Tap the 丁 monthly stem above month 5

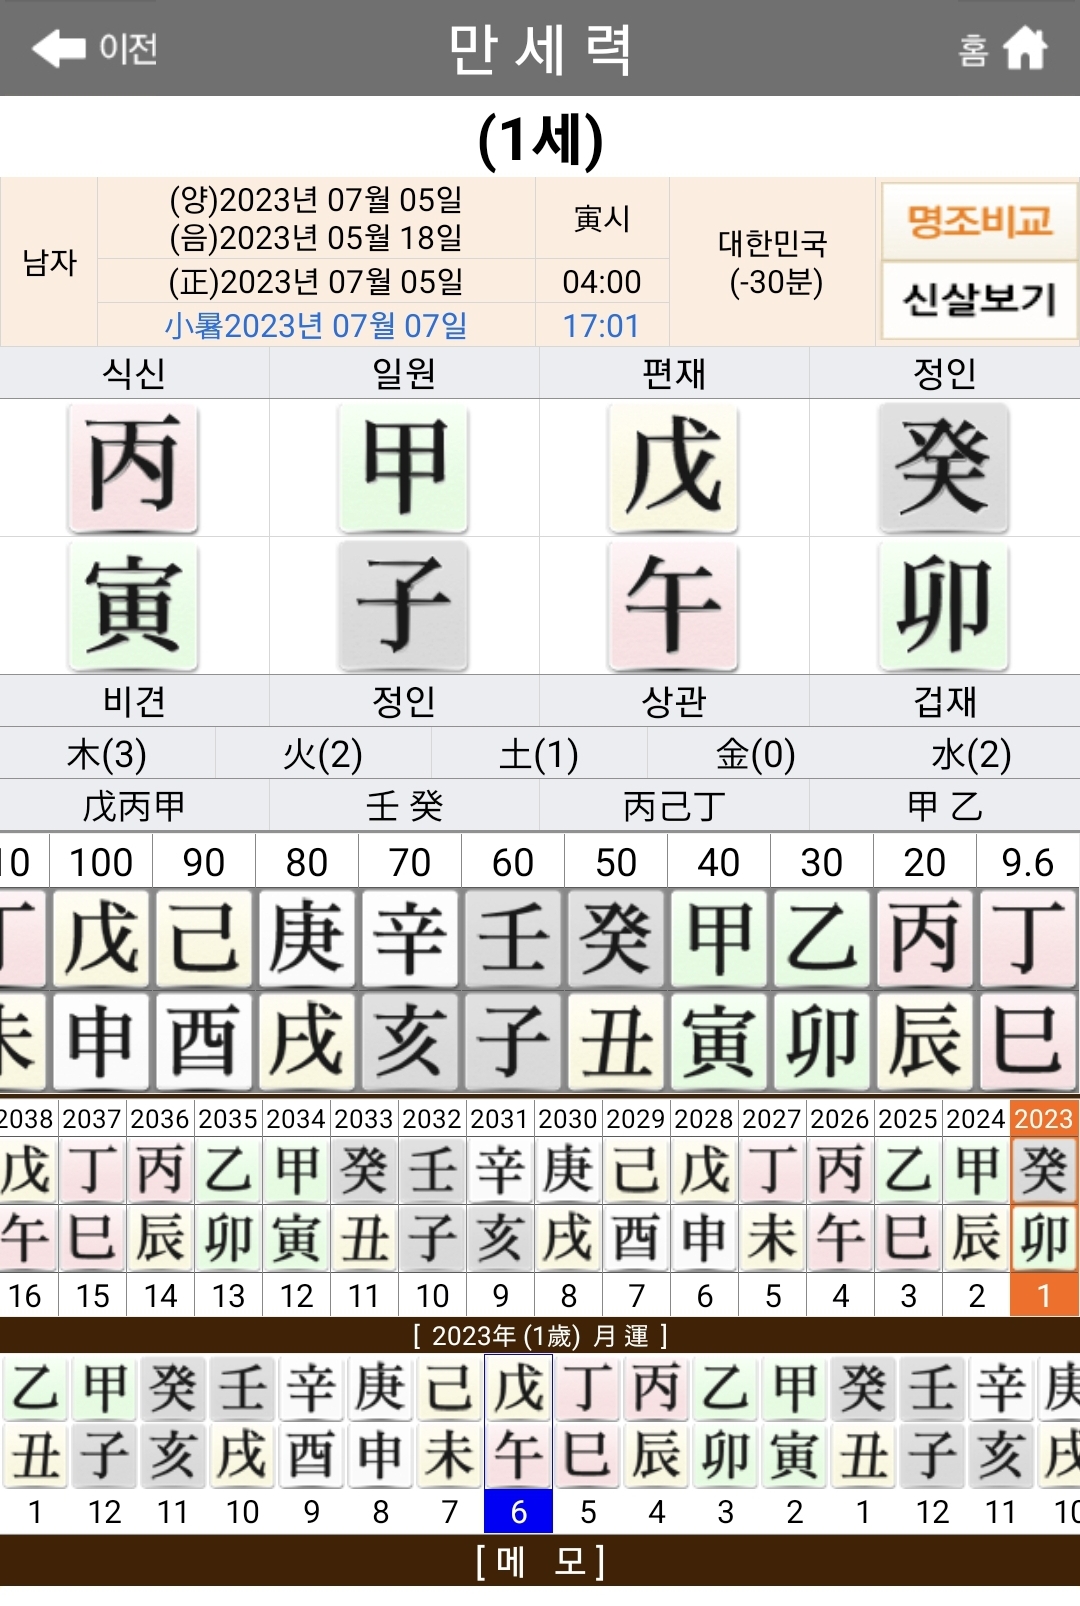point(587,1388)
